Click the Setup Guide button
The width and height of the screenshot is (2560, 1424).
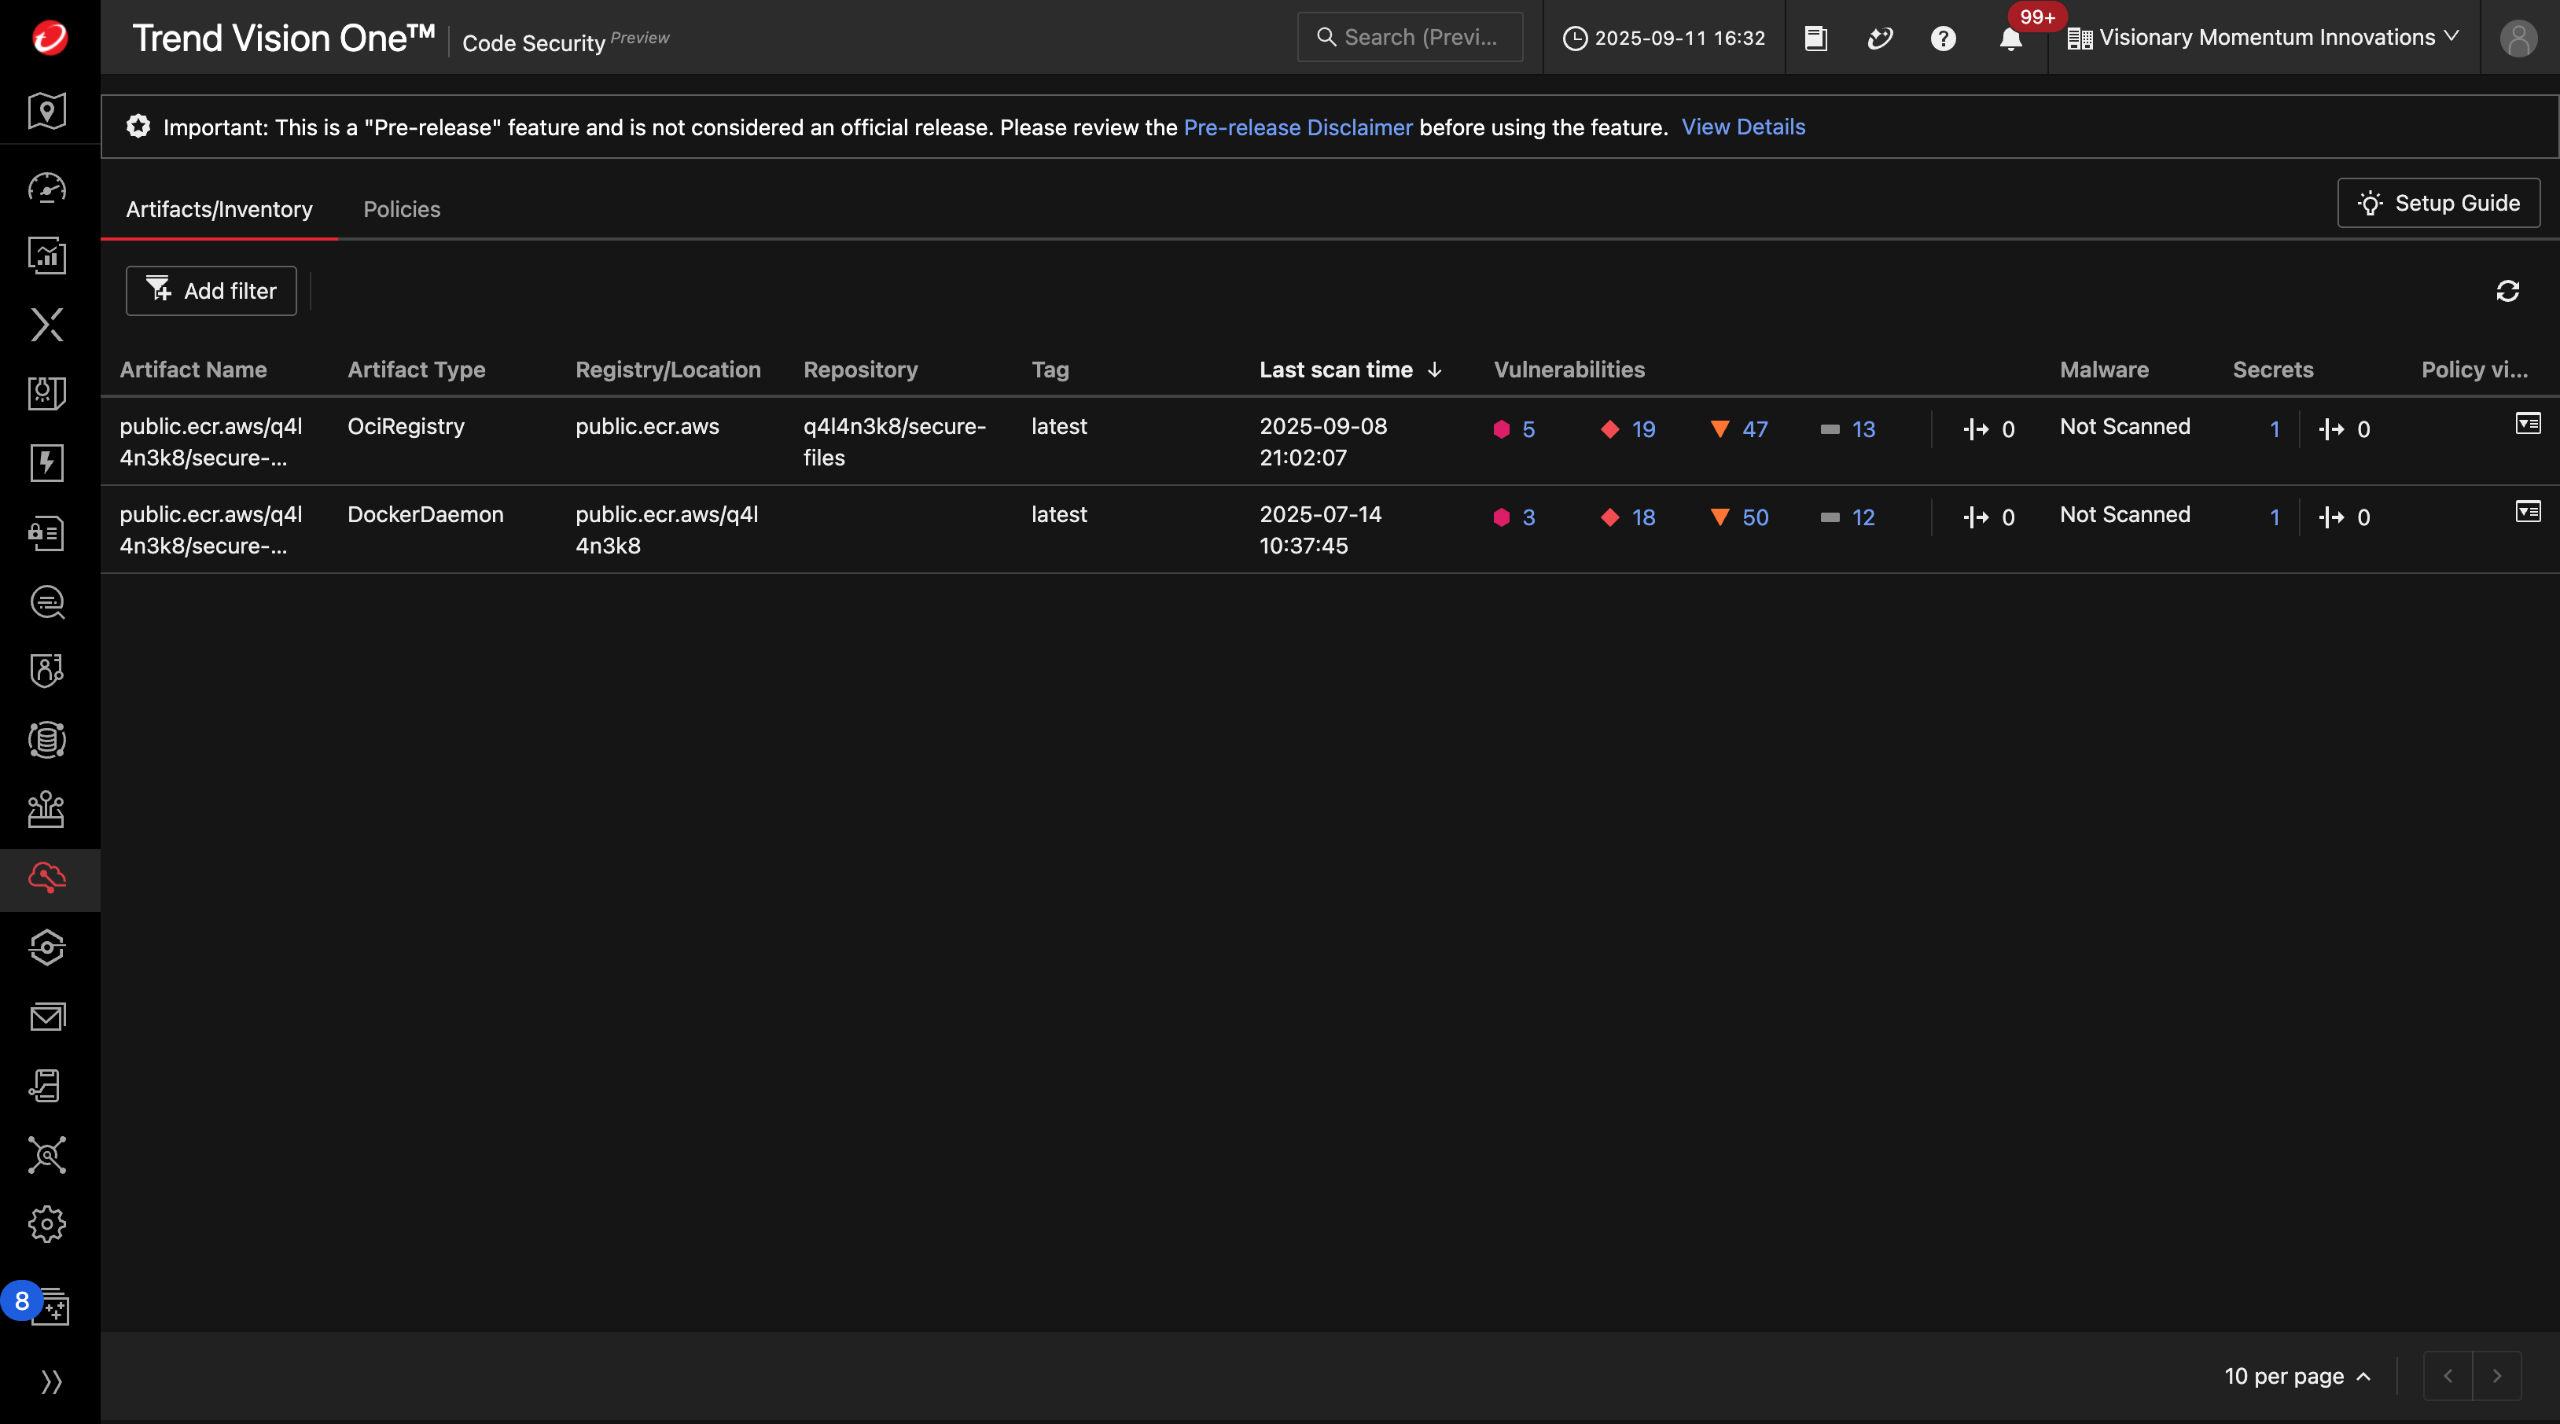click(2438, 203)
